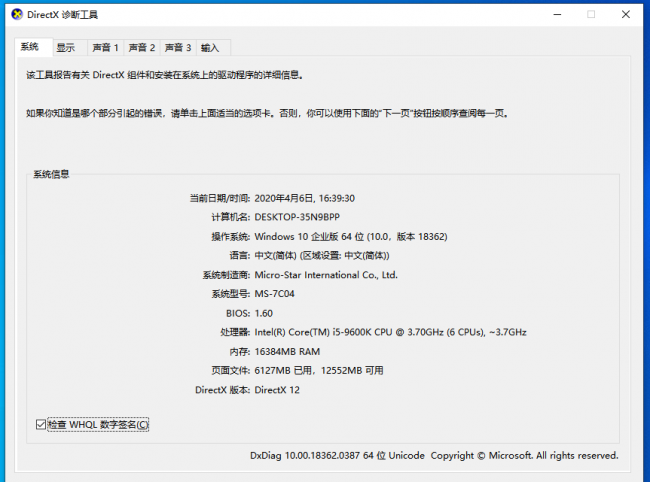
Task: Click the maximize button in title bar
Action: point(591,15)
